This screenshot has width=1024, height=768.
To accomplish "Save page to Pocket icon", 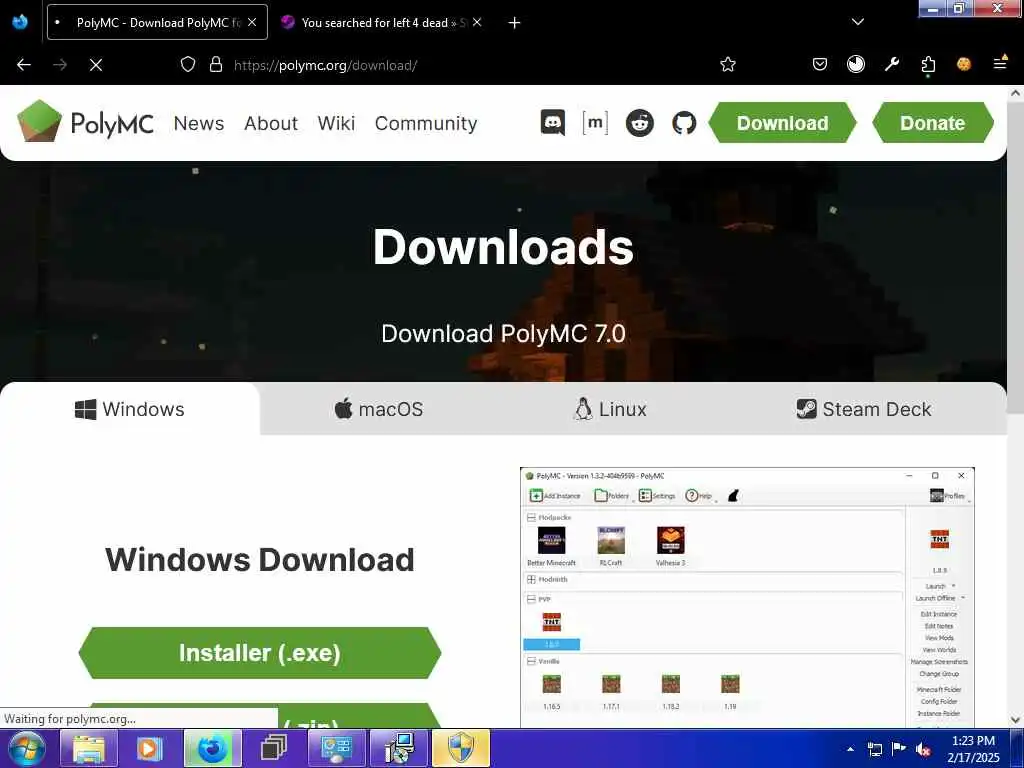I will click(x=820, y=64).
